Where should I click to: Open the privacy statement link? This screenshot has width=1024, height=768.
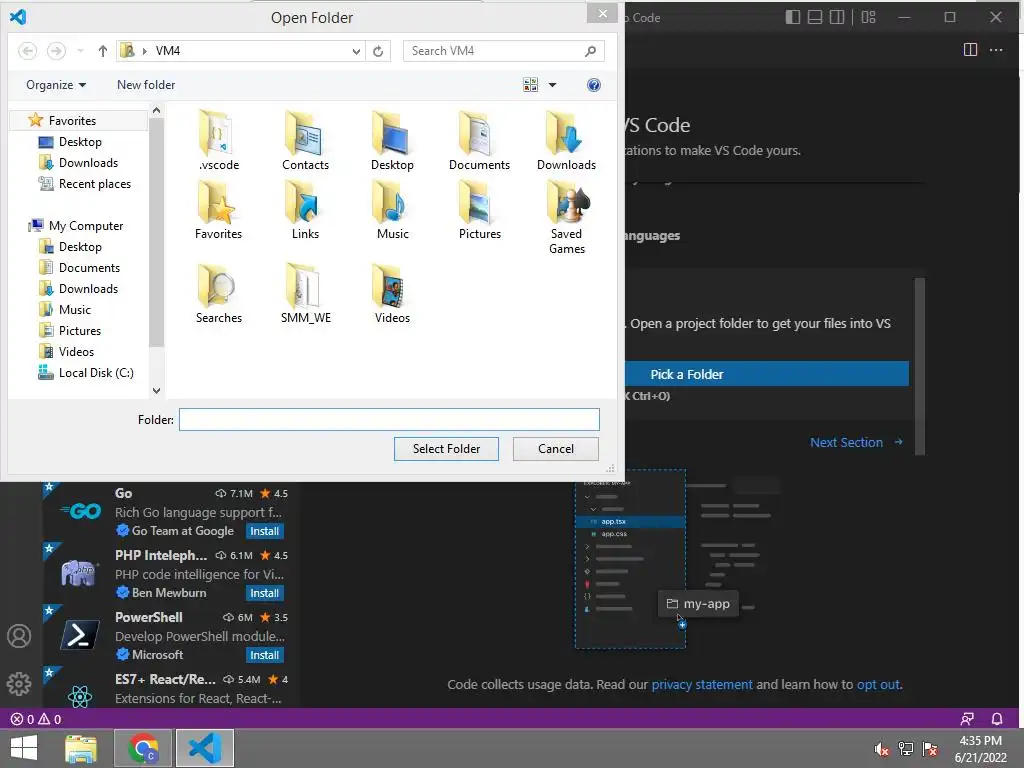point(702,684)
